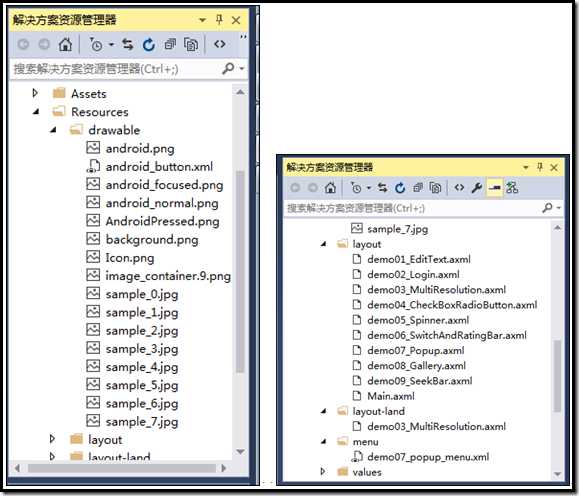Click left panel horizontal scrollbar right arrow

click(223, 468)
